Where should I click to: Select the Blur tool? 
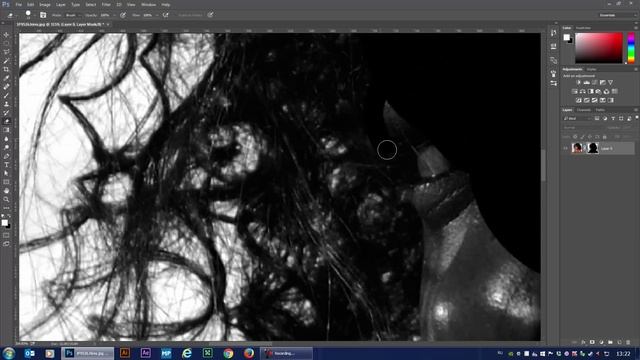6,139
